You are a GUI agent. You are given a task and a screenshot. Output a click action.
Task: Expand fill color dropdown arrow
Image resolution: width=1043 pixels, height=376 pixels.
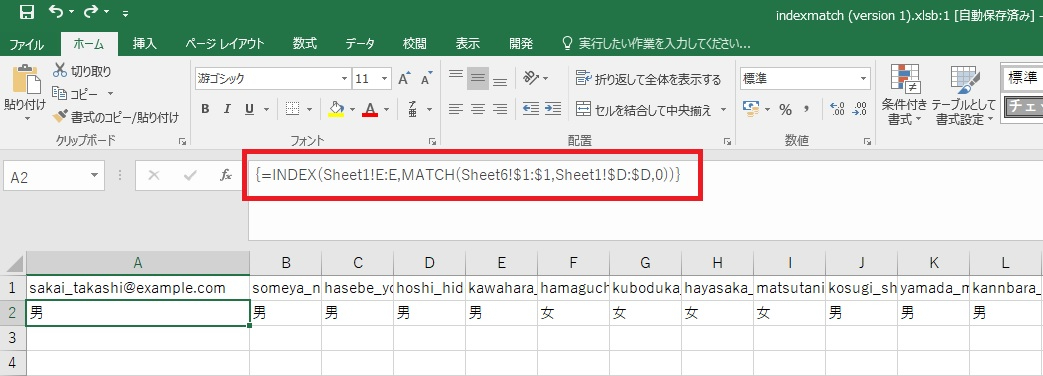click(x=352, y=109)
